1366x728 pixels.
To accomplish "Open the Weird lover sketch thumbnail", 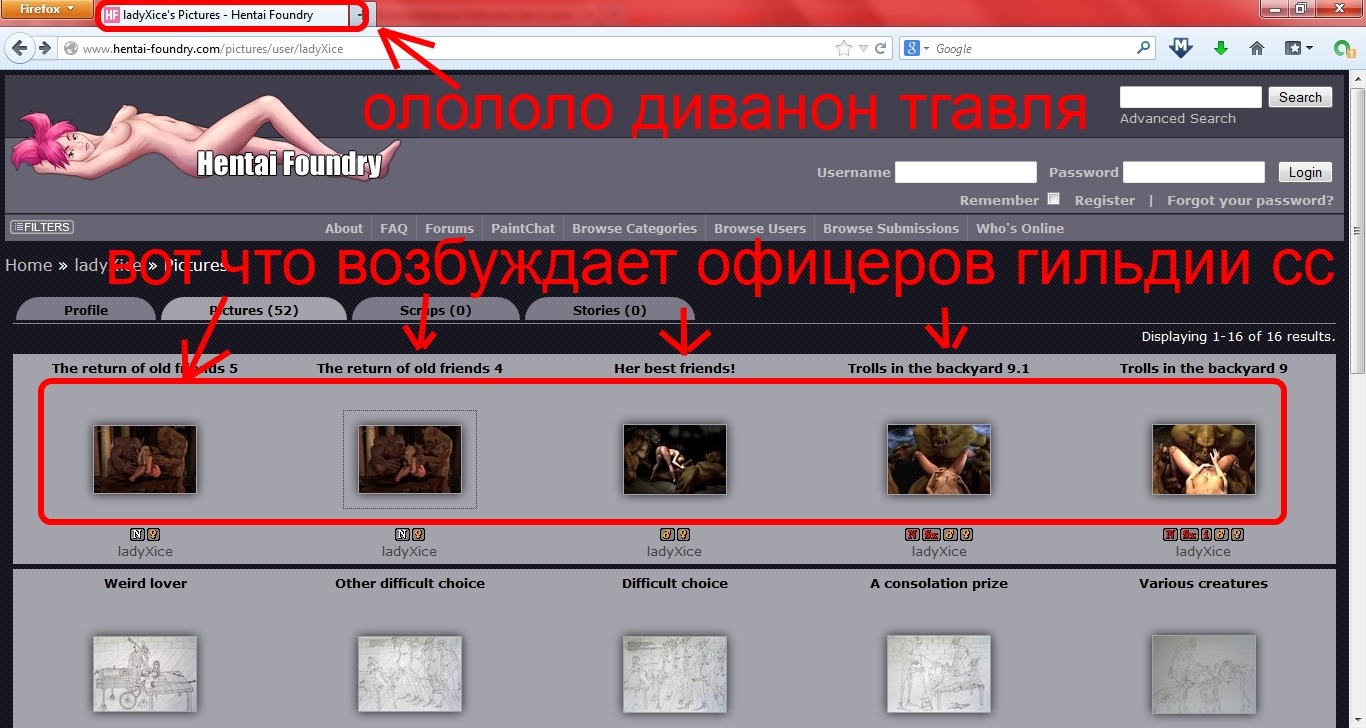I will tap(145, 674).
